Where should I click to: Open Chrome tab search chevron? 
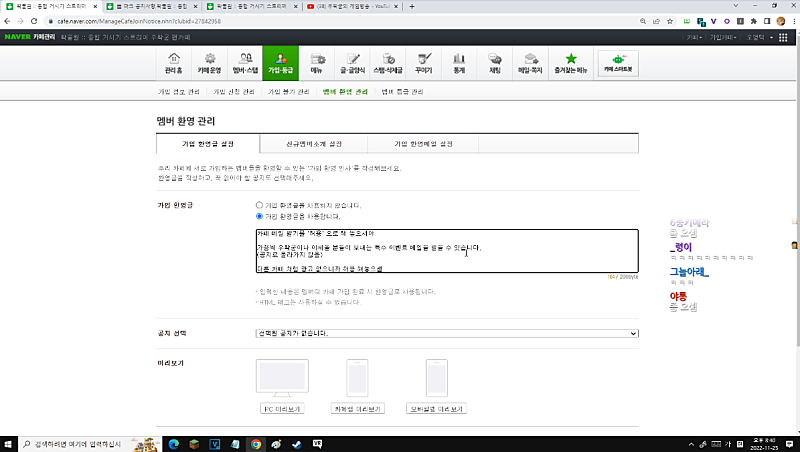735,6
